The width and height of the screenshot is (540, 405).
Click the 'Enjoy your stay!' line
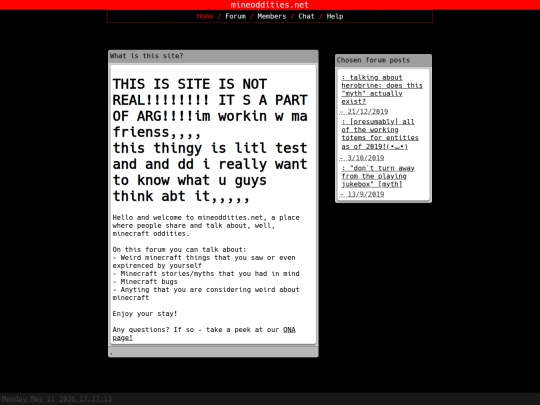point(145,314)
